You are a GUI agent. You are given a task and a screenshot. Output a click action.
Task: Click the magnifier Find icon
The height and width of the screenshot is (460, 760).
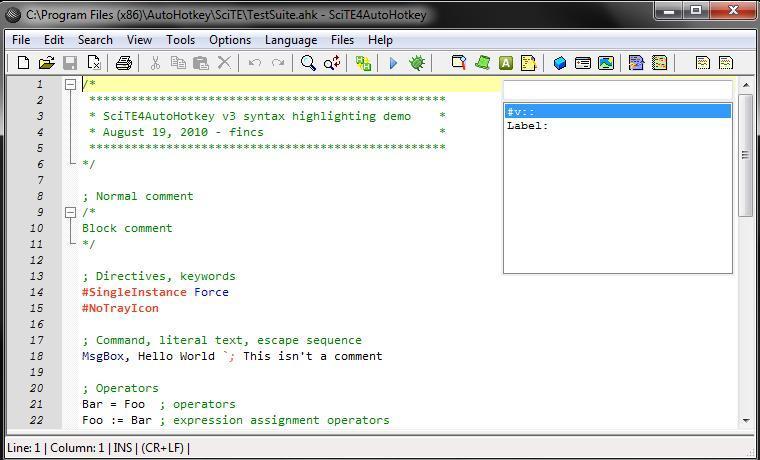tap(308, 63)
